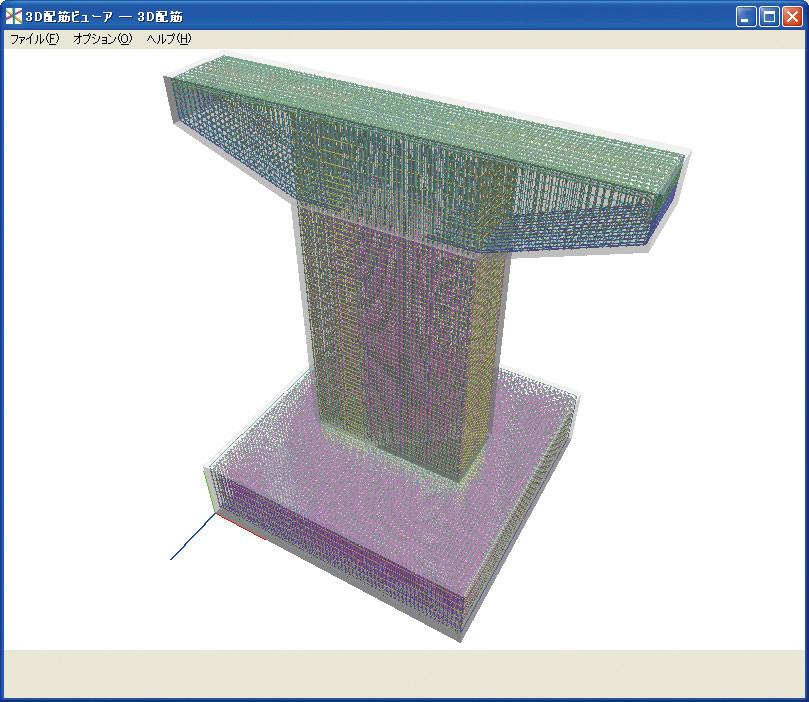Click the 3D配筋ビューア app icon in title bar
809x702 pixels.
pyautogui.click(x=14, y=17)
